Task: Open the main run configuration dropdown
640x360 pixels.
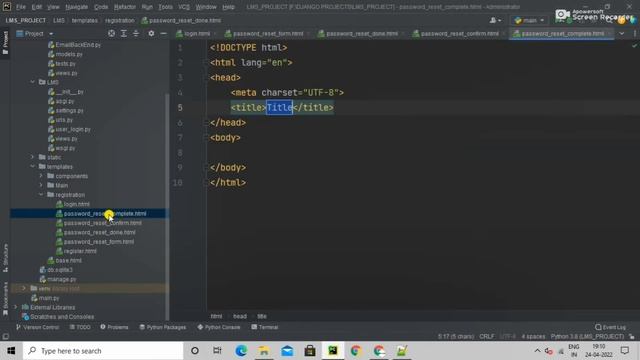Action: tap(529, 20)
